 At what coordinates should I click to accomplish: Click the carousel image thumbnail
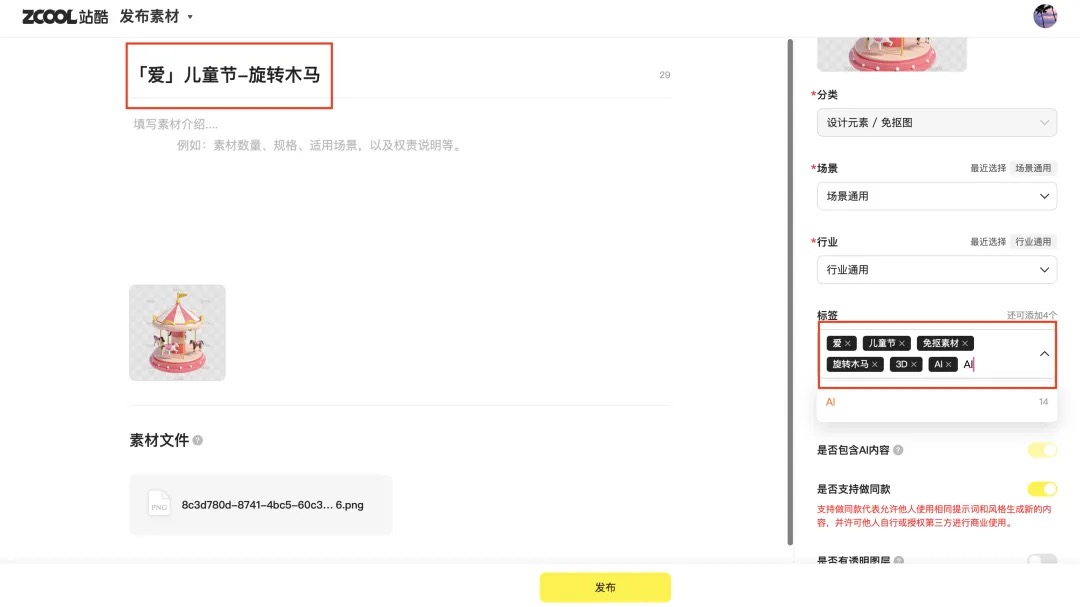coord(177,333)
